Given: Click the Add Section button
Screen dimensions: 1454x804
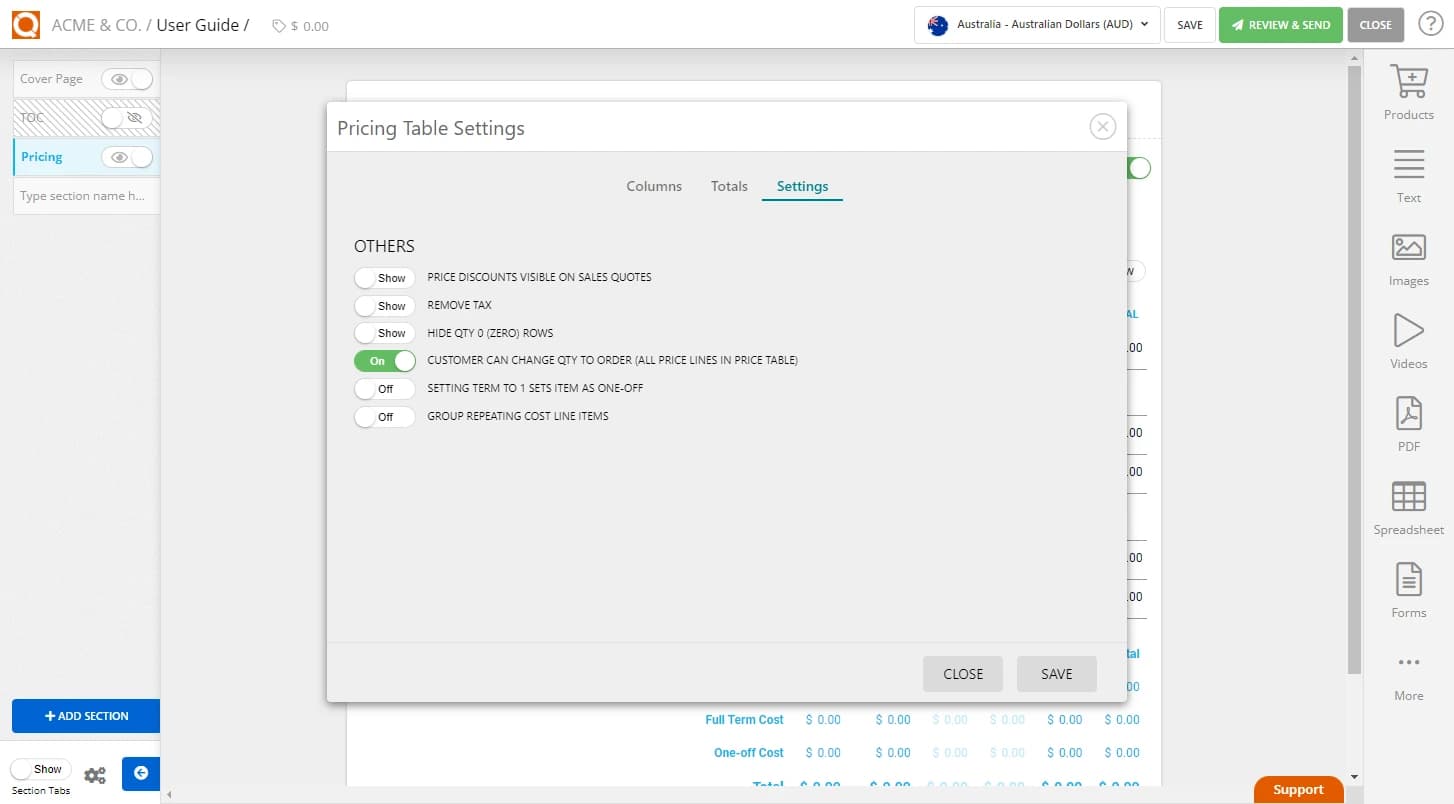Looking at the screenshot, I should point(86,716).
